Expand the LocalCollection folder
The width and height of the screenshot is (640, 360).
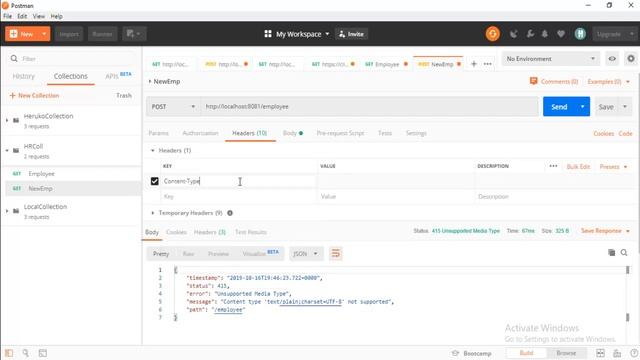click(x=7, y=211)
